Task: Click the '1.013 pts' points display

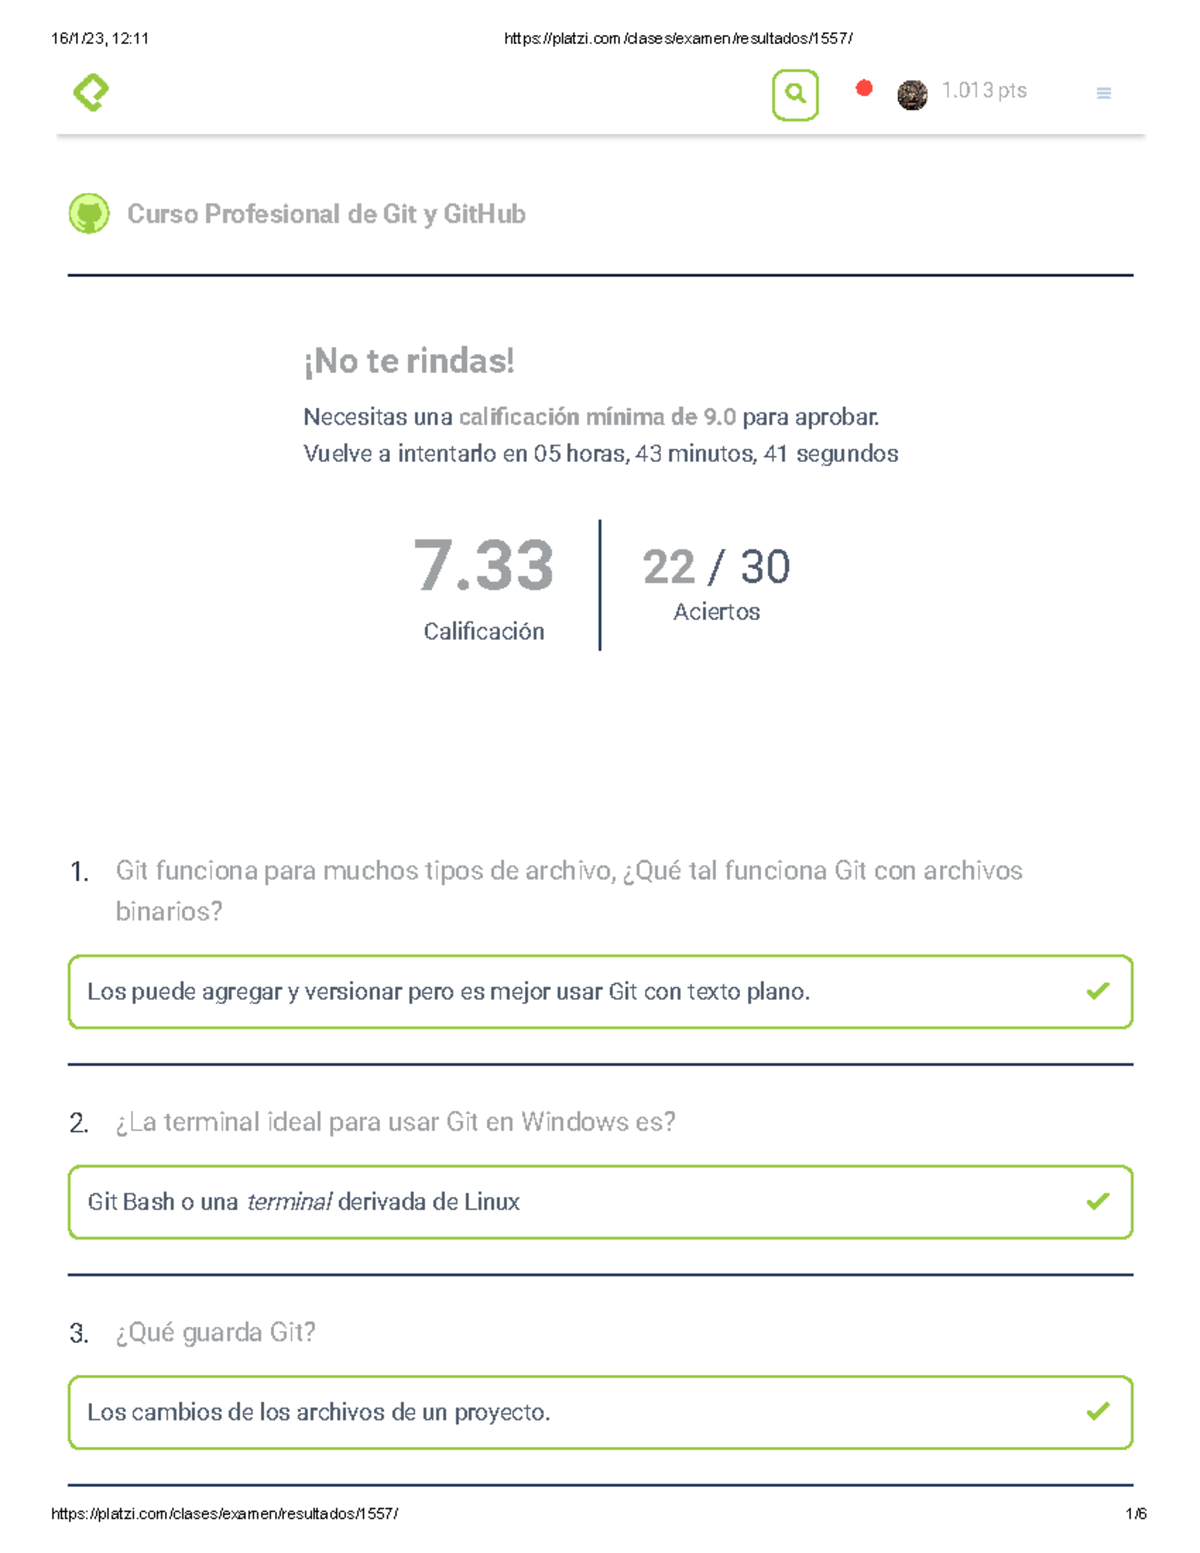Action: [984, 90]
